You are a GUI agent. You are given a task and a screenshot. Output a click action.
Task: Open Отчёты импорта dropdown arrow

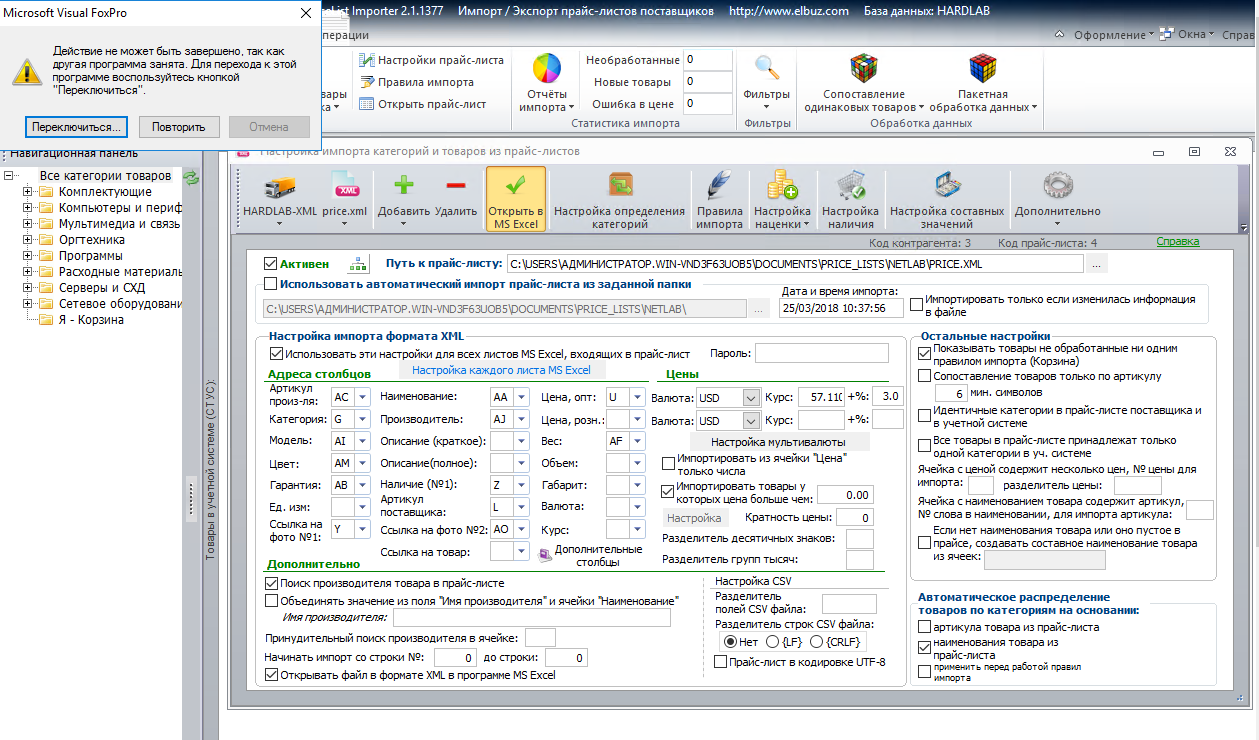[571, 107]
